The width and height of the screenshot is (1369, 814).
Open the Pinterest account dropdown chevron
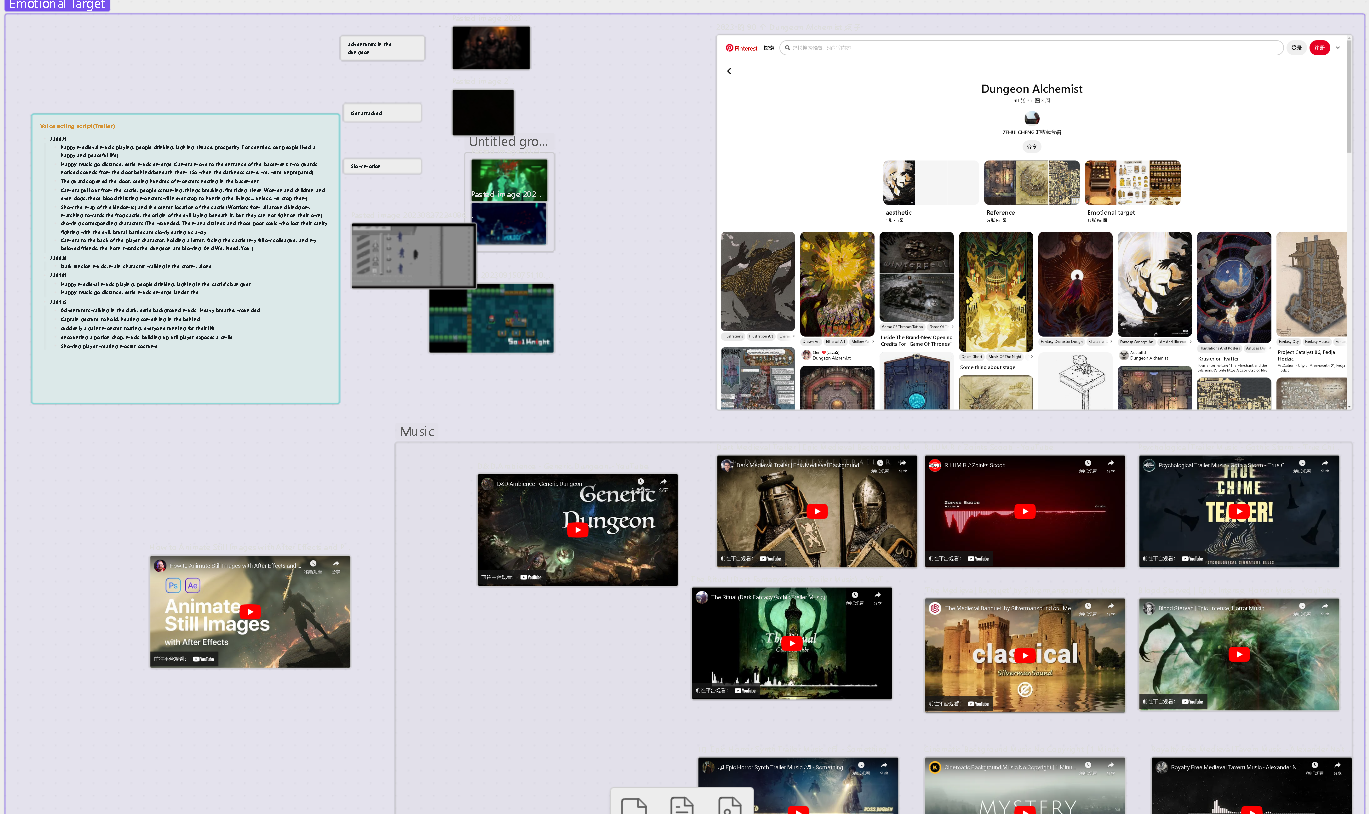point(1338,48)
